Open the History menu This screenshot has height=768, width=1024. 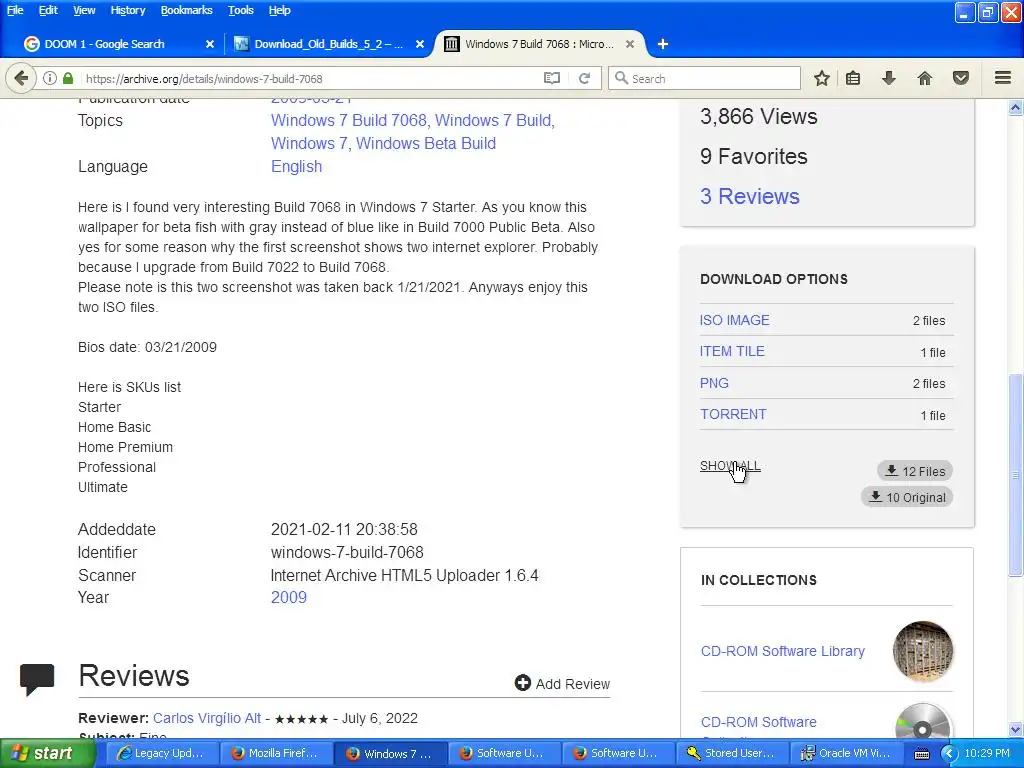[x=127, y=10]
